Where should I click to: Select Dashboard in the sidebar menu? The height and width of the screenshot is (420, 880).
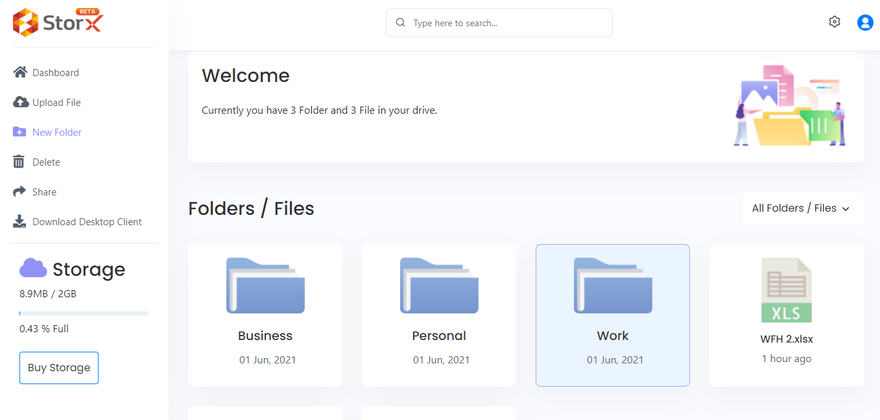point(56,73)
